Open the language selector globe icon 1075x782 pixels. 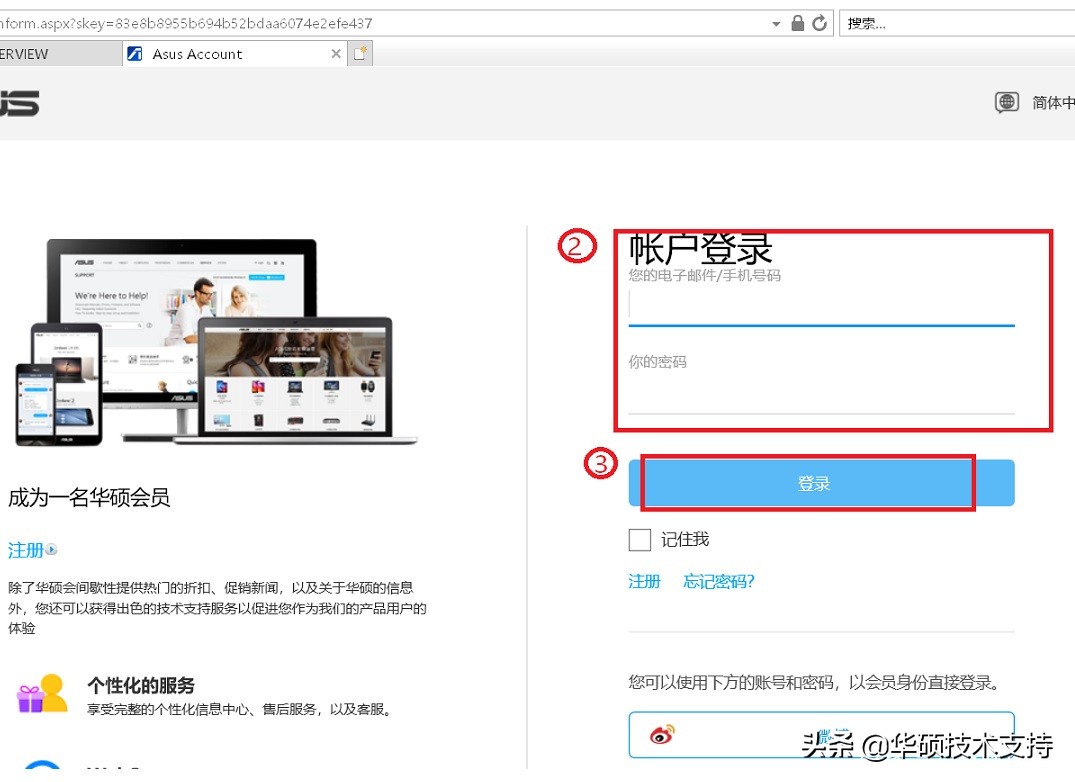tap(1006, 102)
